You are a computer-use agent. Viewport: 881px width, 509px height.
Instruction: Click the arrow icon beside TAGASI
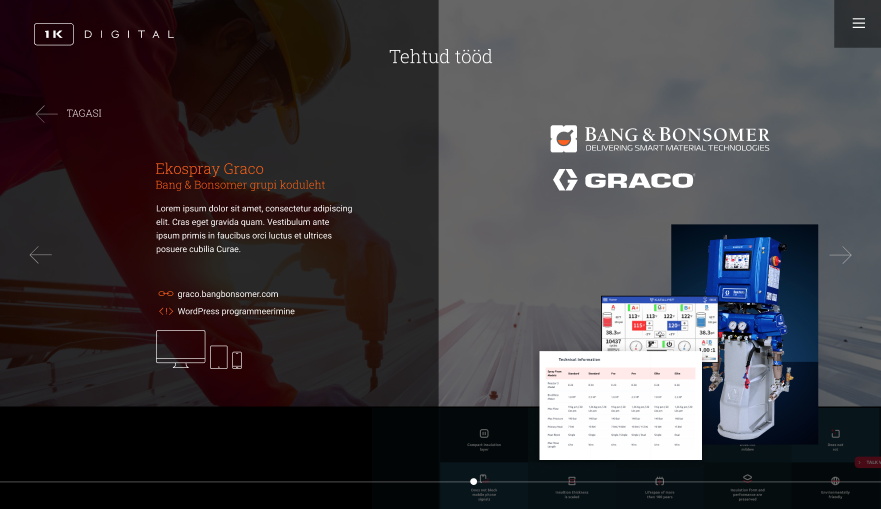click(46, 113)
